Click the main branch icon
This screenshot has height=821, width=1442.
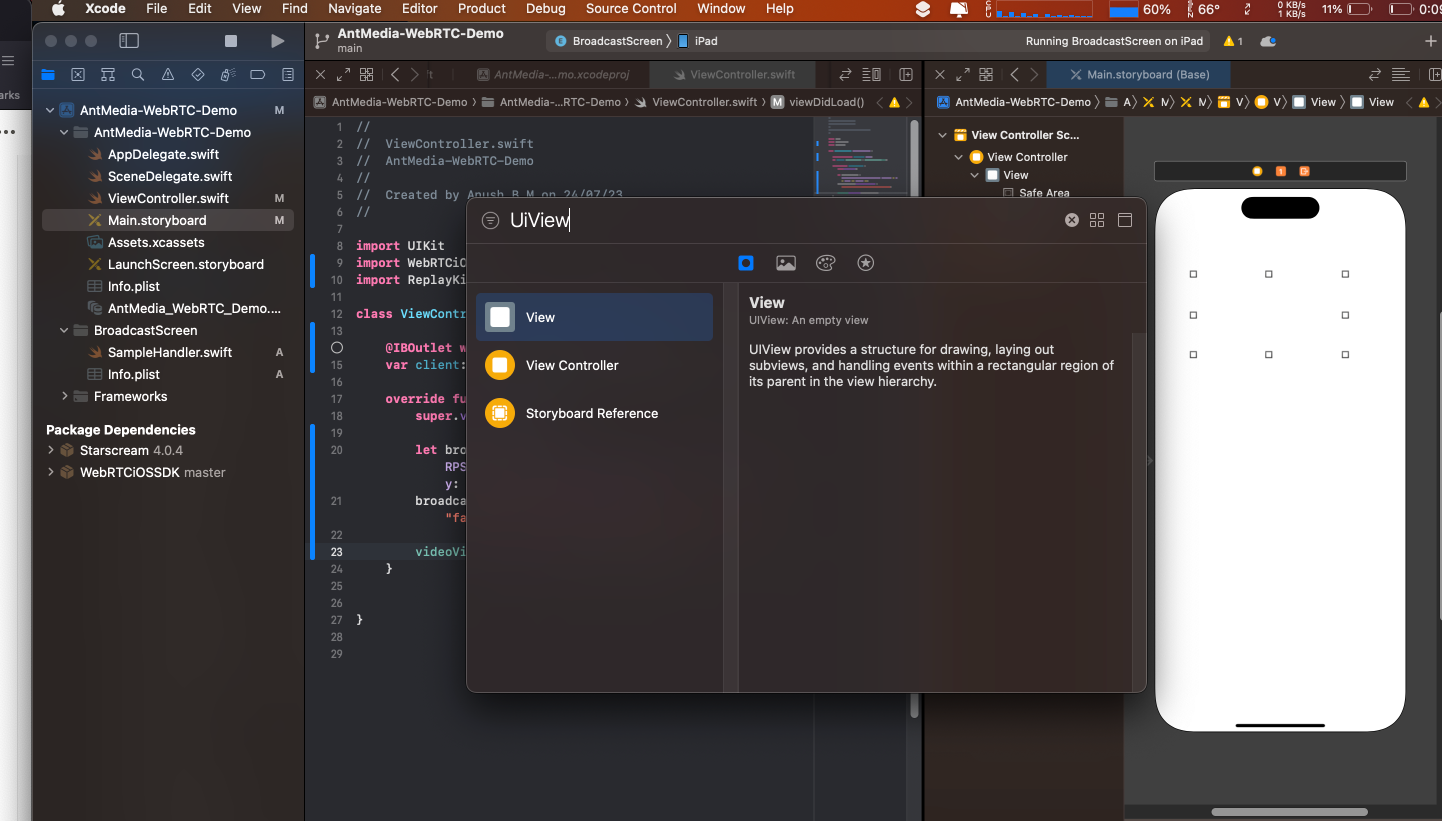tap(321, 41)
